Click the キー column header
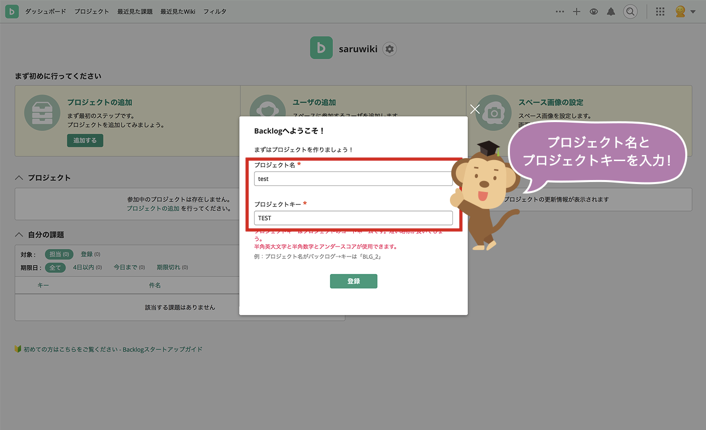Viewport: 706px width, 430px height. (x=43, y=285)
